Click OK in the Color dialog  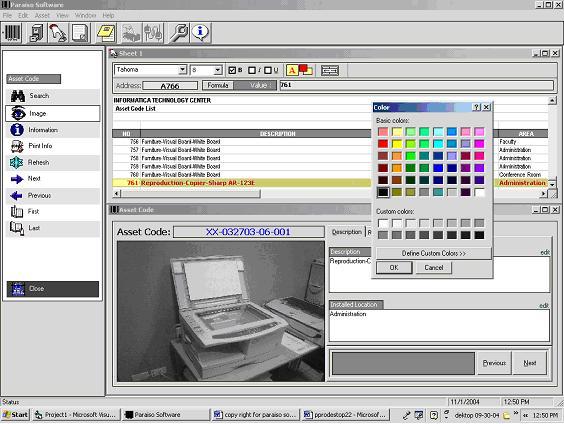click(x=394, y=268)
